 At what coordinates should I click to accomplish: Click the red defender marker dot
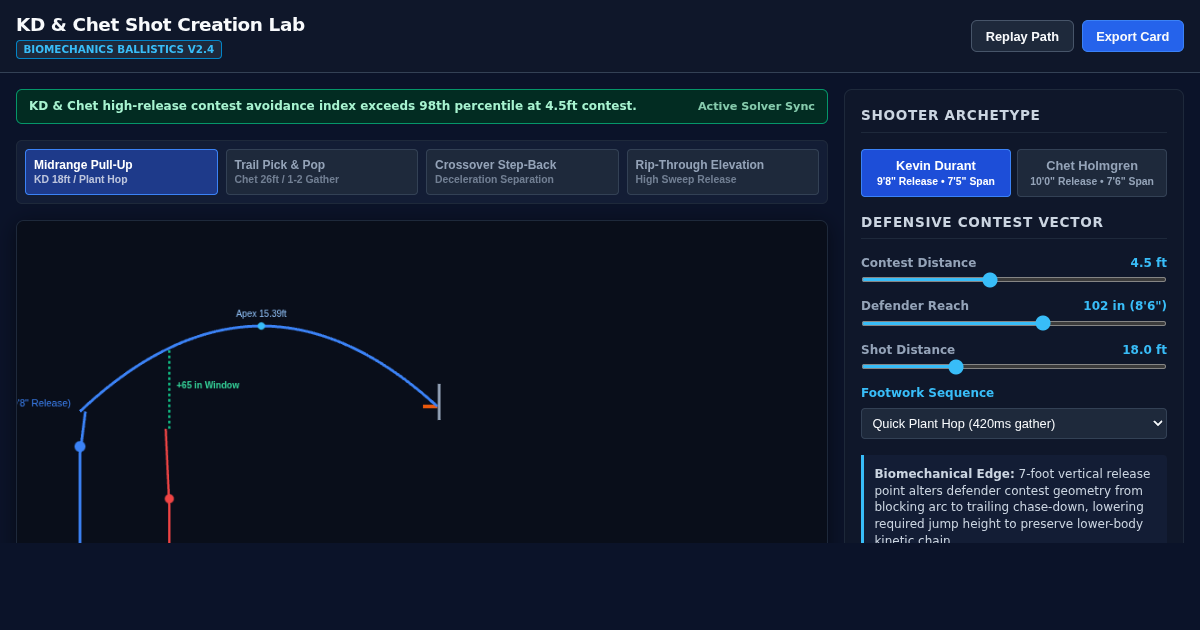pos(169,499)
